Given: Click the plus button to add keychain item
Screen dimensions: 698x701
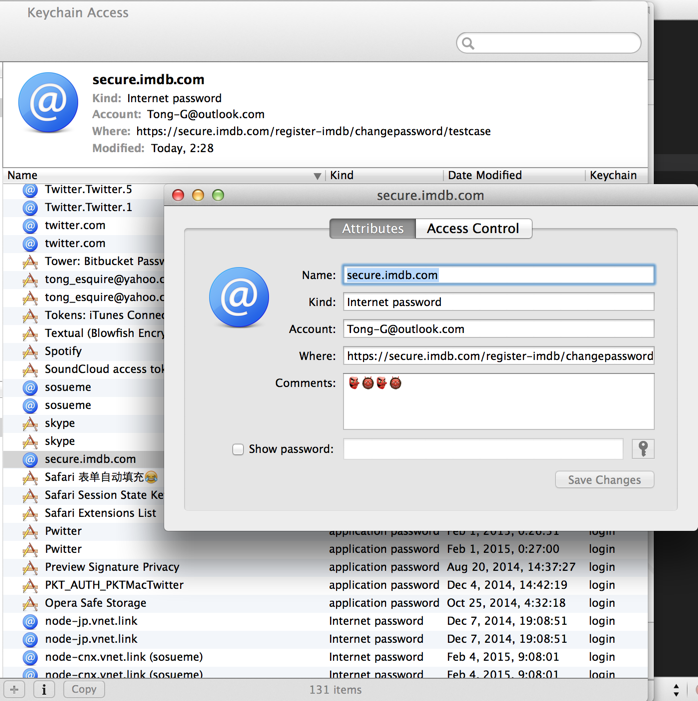Looking at the screenshot, I should pyautogui.click(x=14, y=689).
